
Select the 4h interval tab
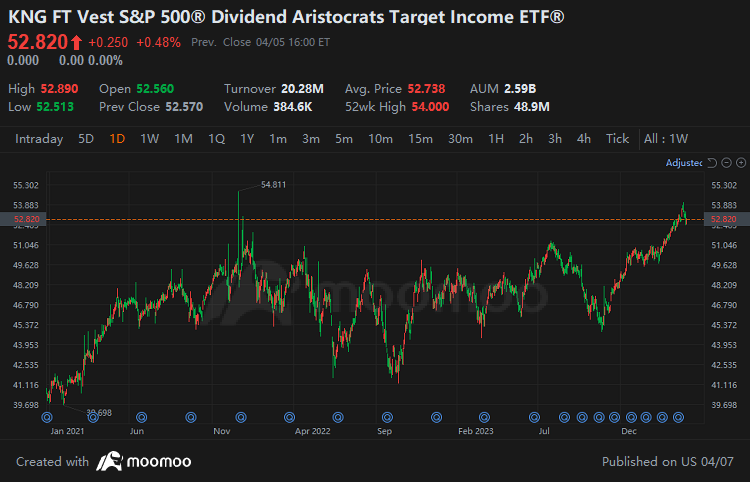584,139
